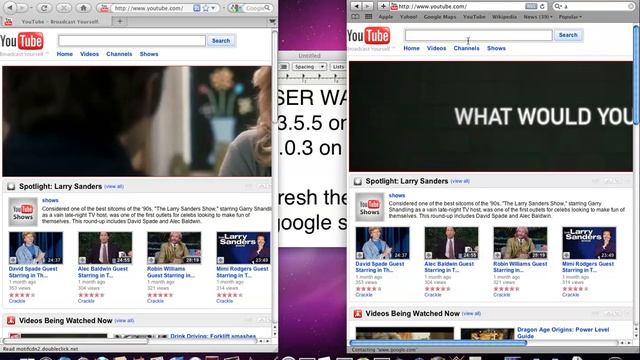Open Home link in Firefox YouTube page
This screenshot has height=360, width=640.
pyautogui.click(x=64, y=54)
